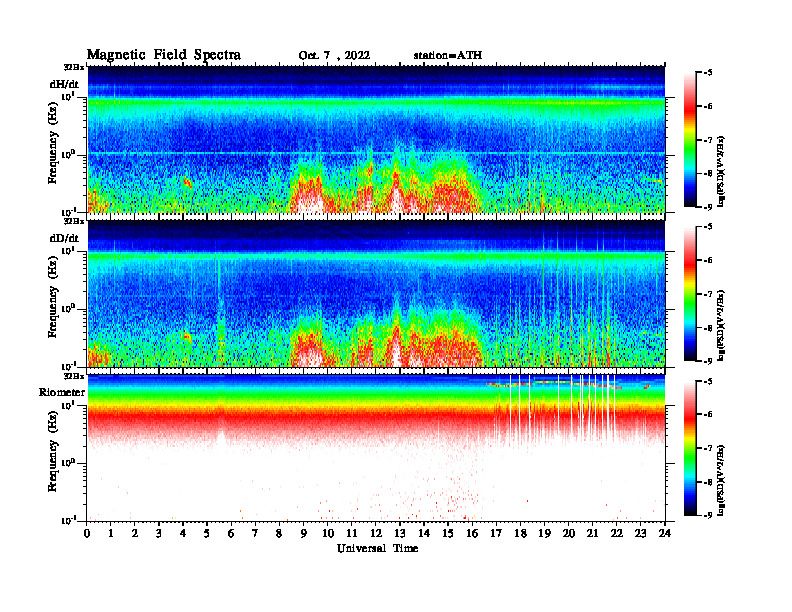Image resolution: width=792 pixels, height=612 pixels.
Task: Click the Riometer panel color scale bar
Action: [690, 448]
